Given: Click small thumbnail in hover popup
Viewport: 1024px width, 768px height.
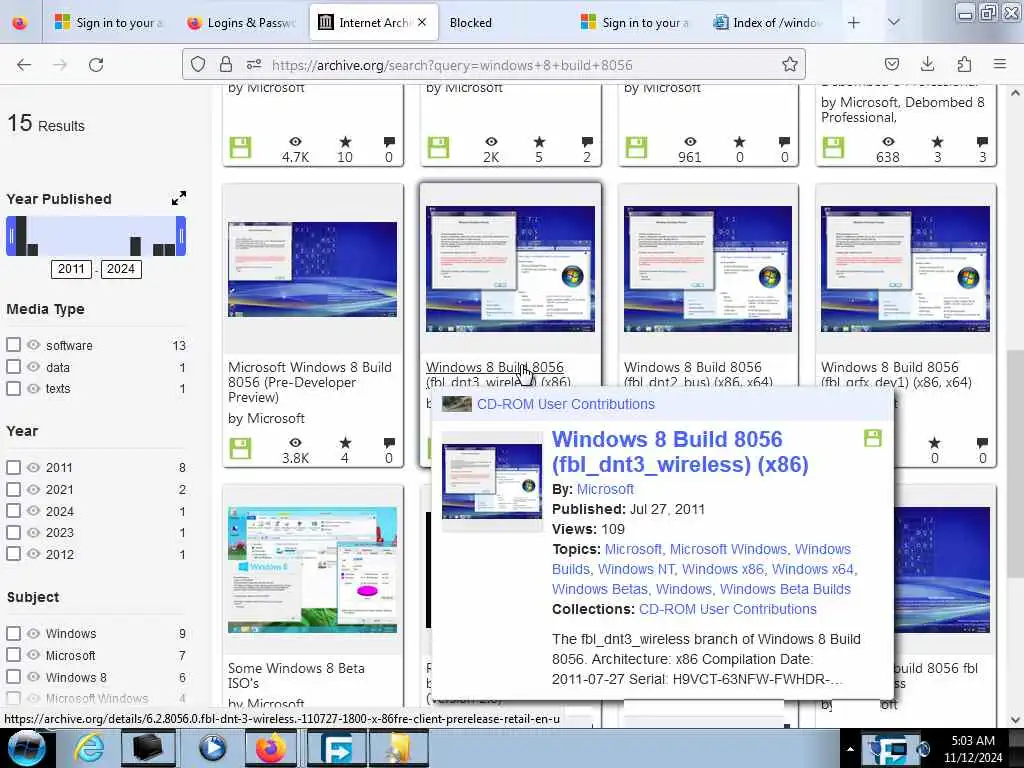Looking at the screenshot, I should (x=492, y=481).
